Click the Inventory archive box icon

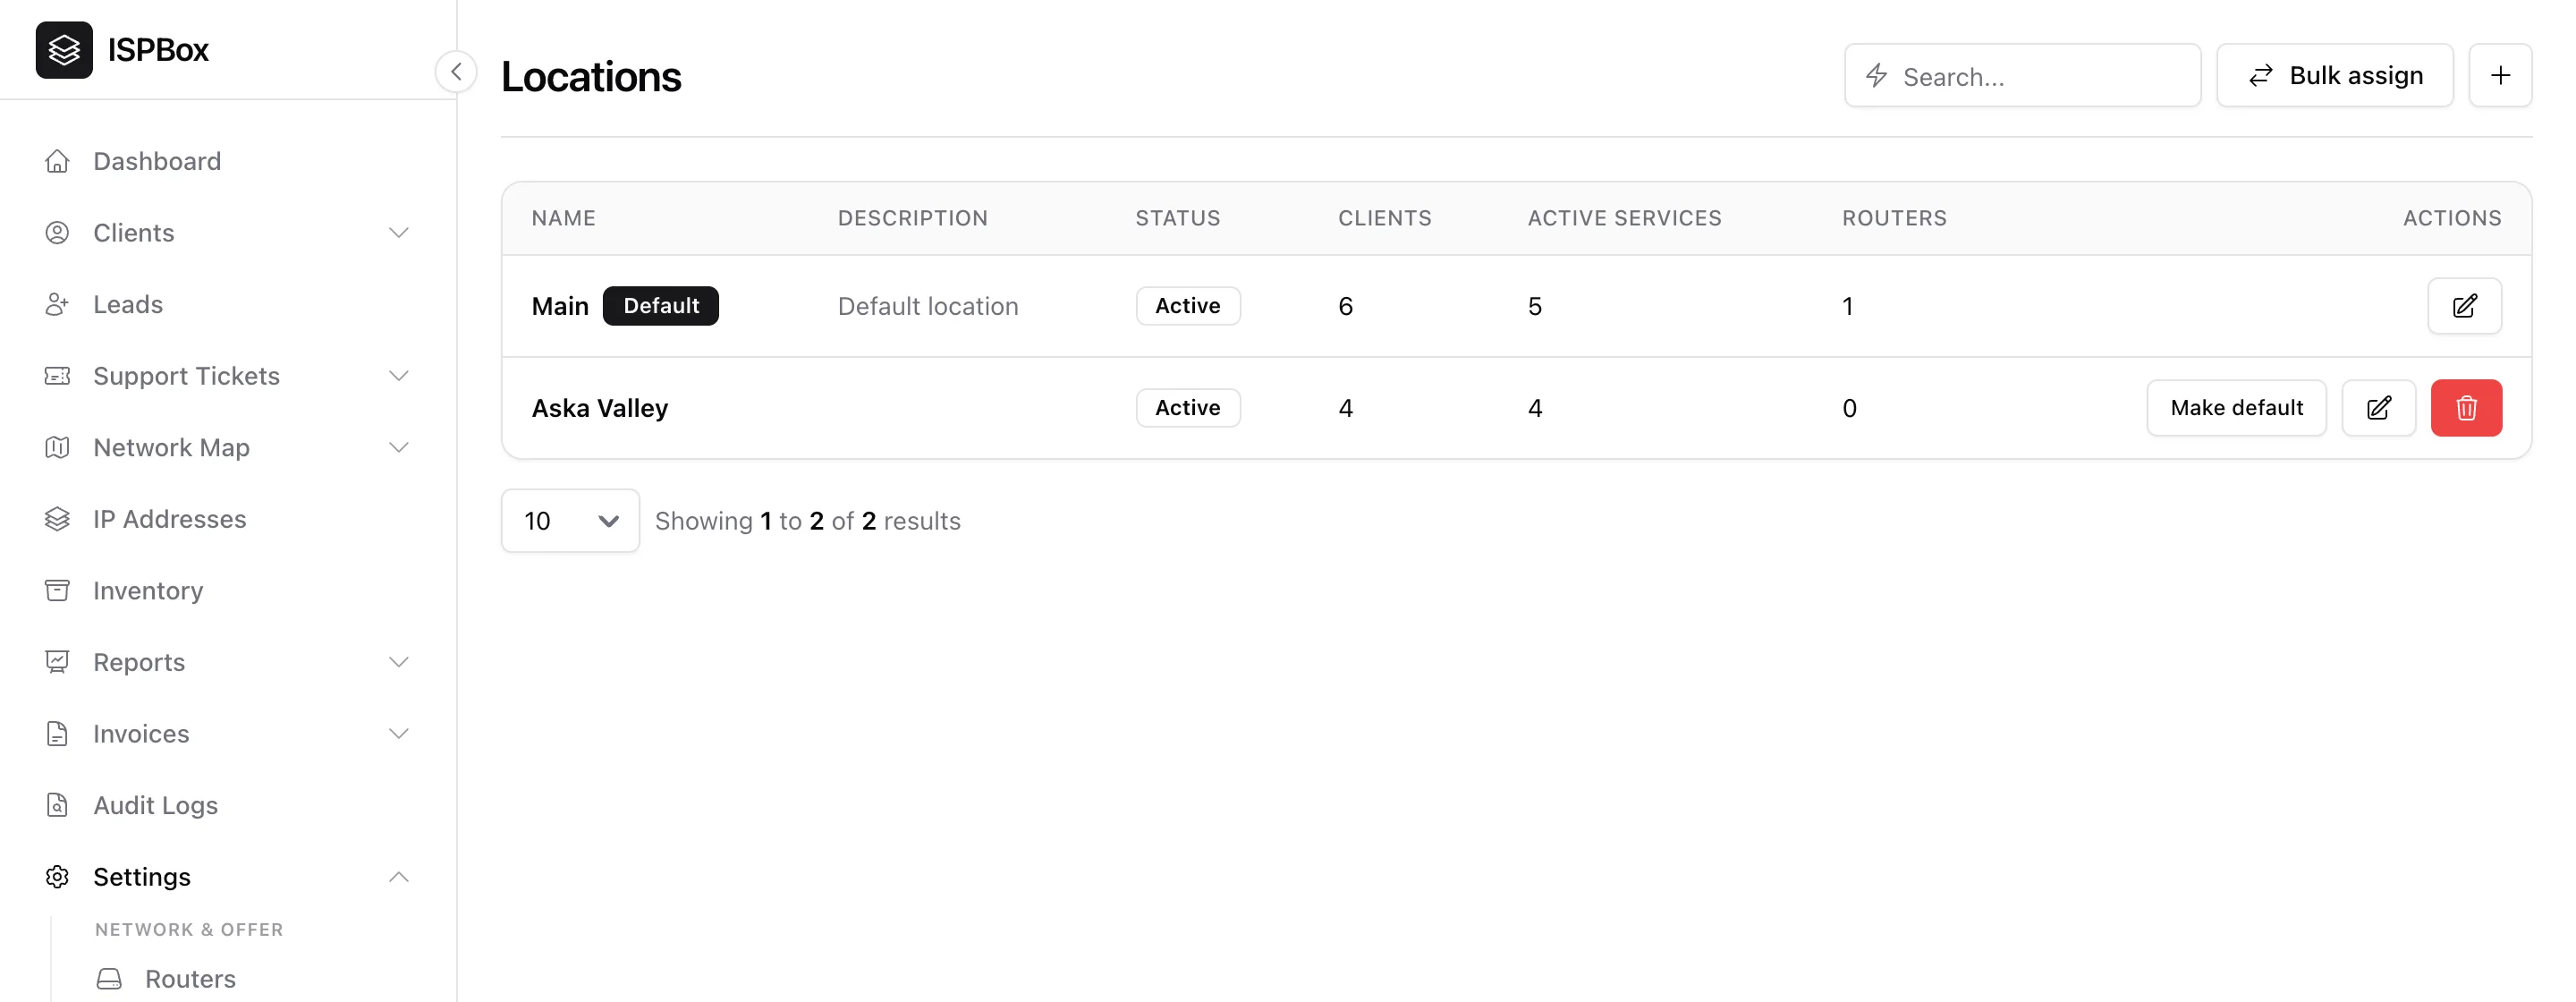(57, 590)
